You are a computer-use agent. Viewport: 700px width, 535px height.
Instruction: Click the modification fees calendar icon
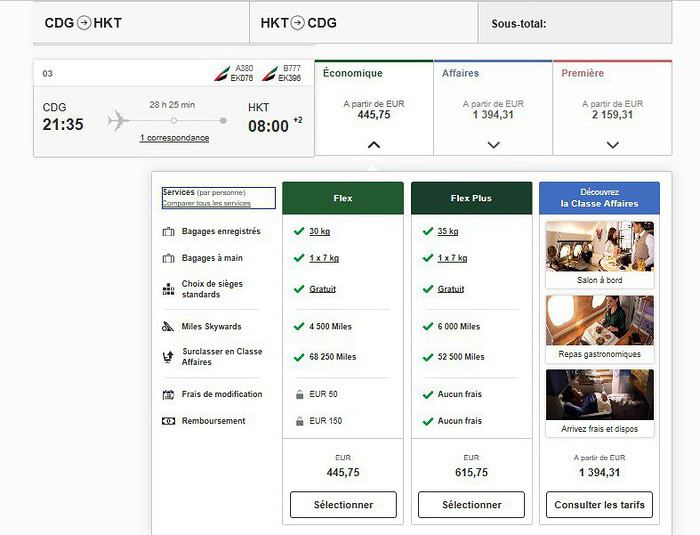[x=168, y=394]
